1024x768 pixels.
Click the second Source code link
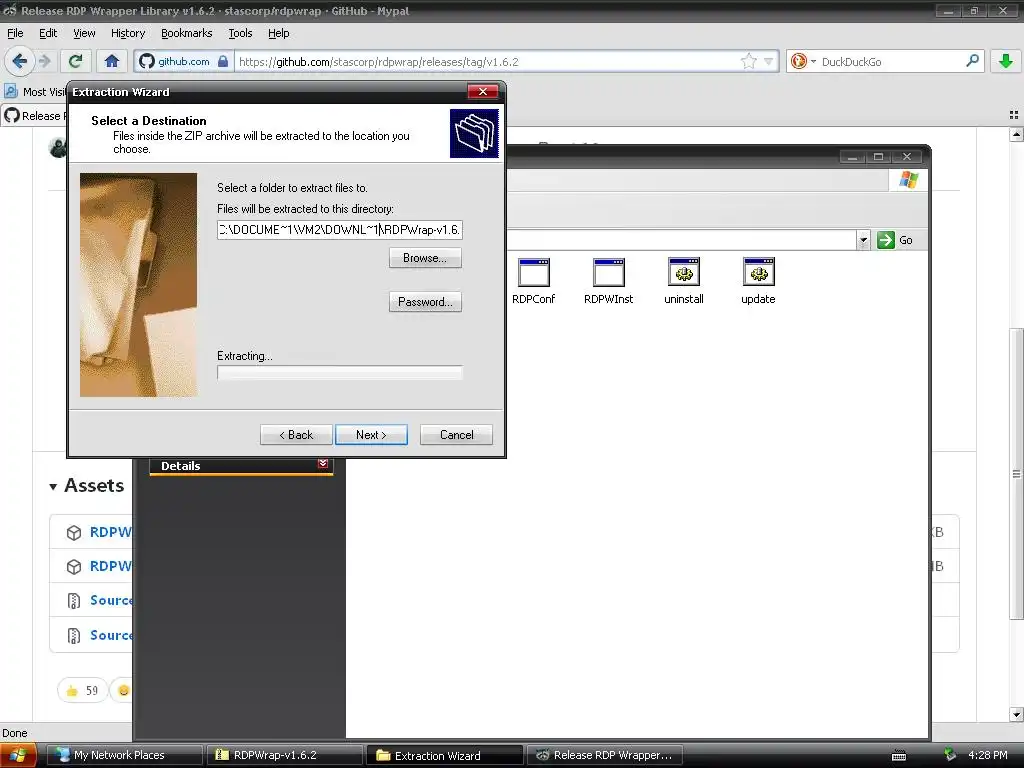click(111, 635)
